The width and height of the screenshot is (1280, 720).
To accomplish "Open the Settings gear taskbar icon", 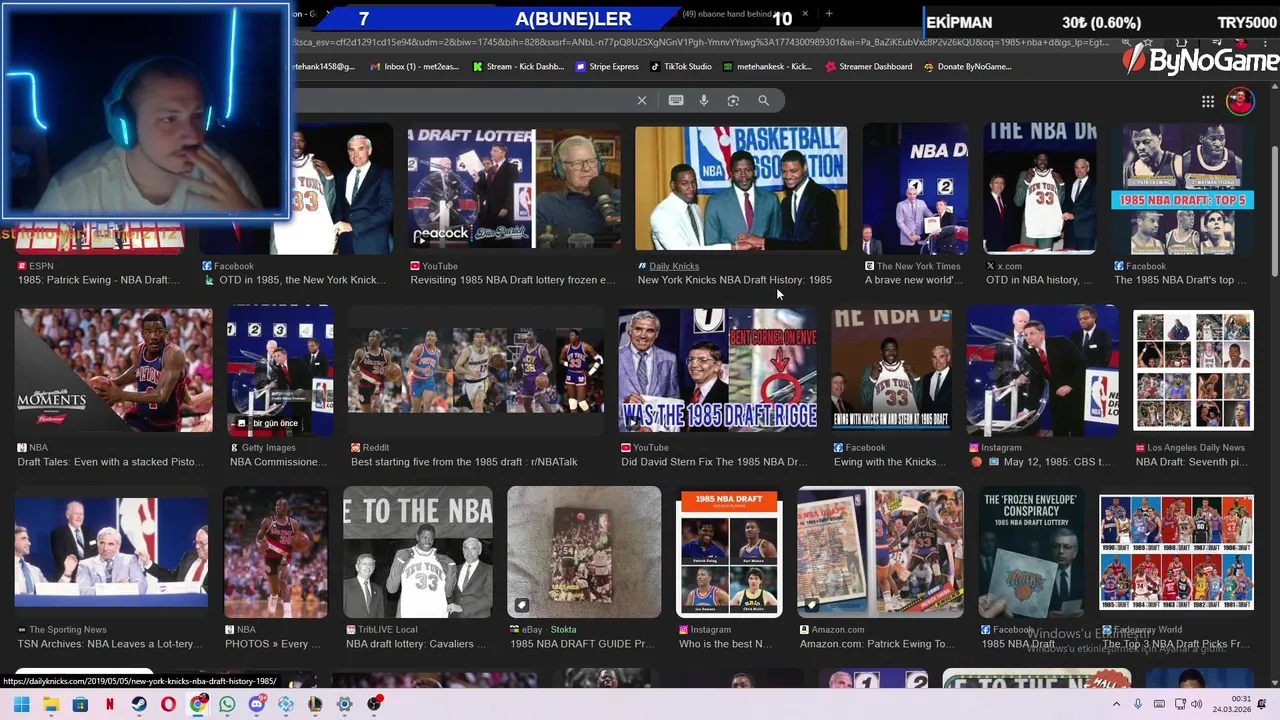I will pyautogui.click(x=344, y=704).
